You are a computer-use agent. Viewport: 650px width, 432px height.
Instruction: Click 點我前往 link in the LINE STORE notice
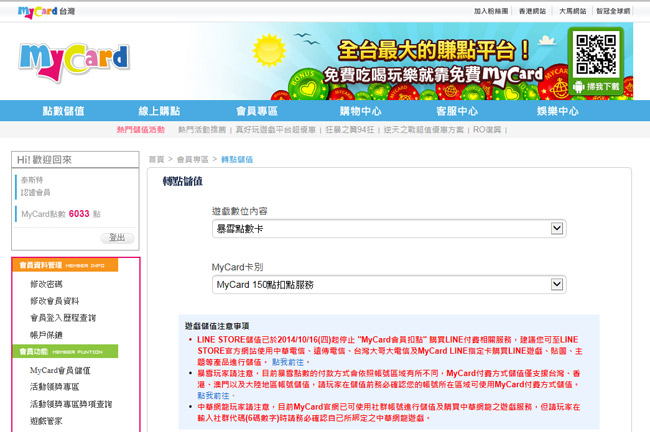[x=288, y=362]
